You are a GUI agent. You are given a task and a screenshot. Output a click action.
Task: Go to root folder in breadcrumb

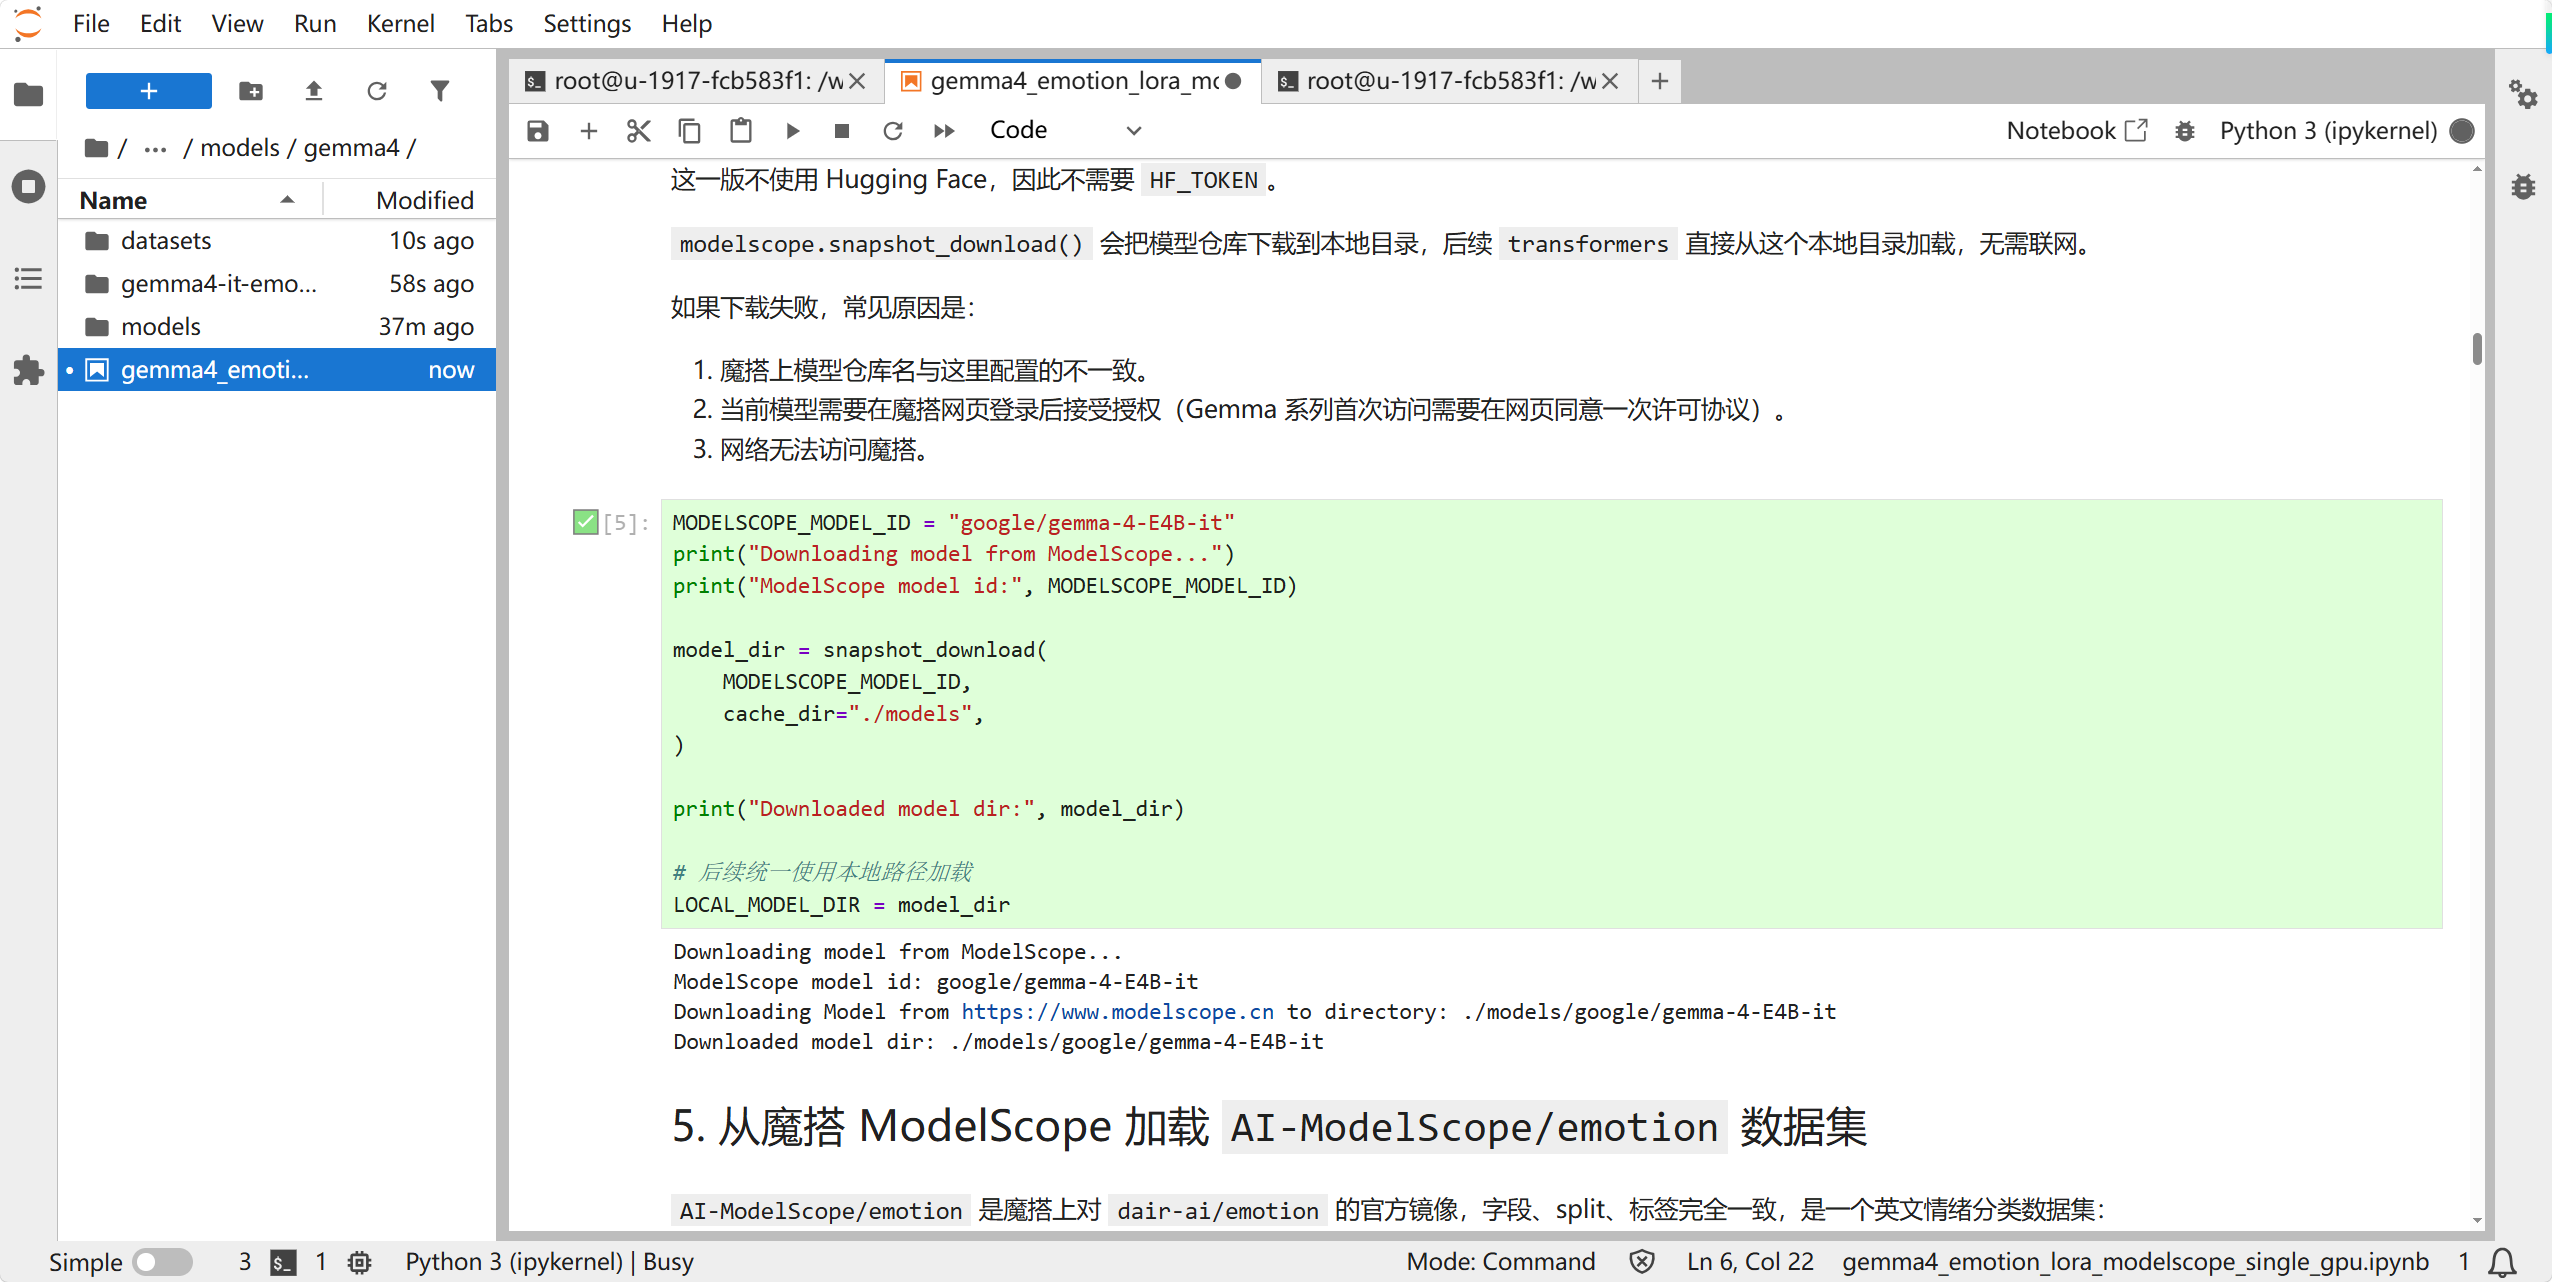98,148
